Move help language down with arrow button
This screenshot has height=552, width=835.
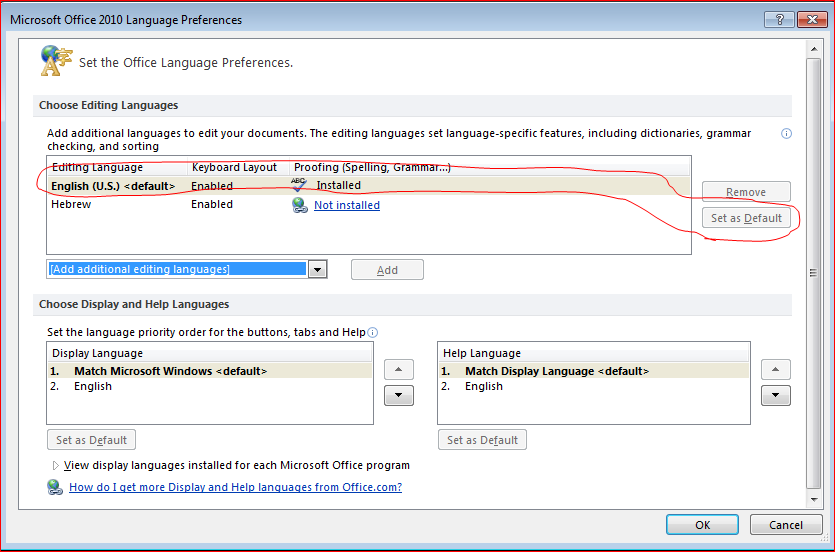776,396
